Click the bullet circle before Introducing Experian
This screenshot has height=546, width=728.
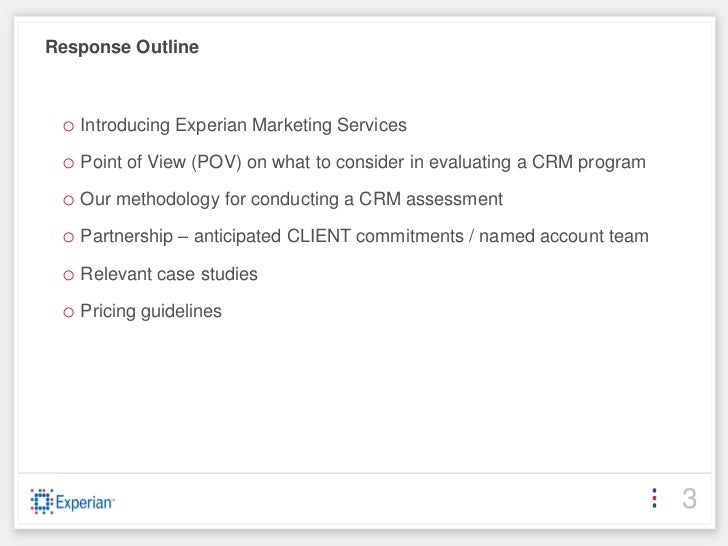[x=69, y=126]
